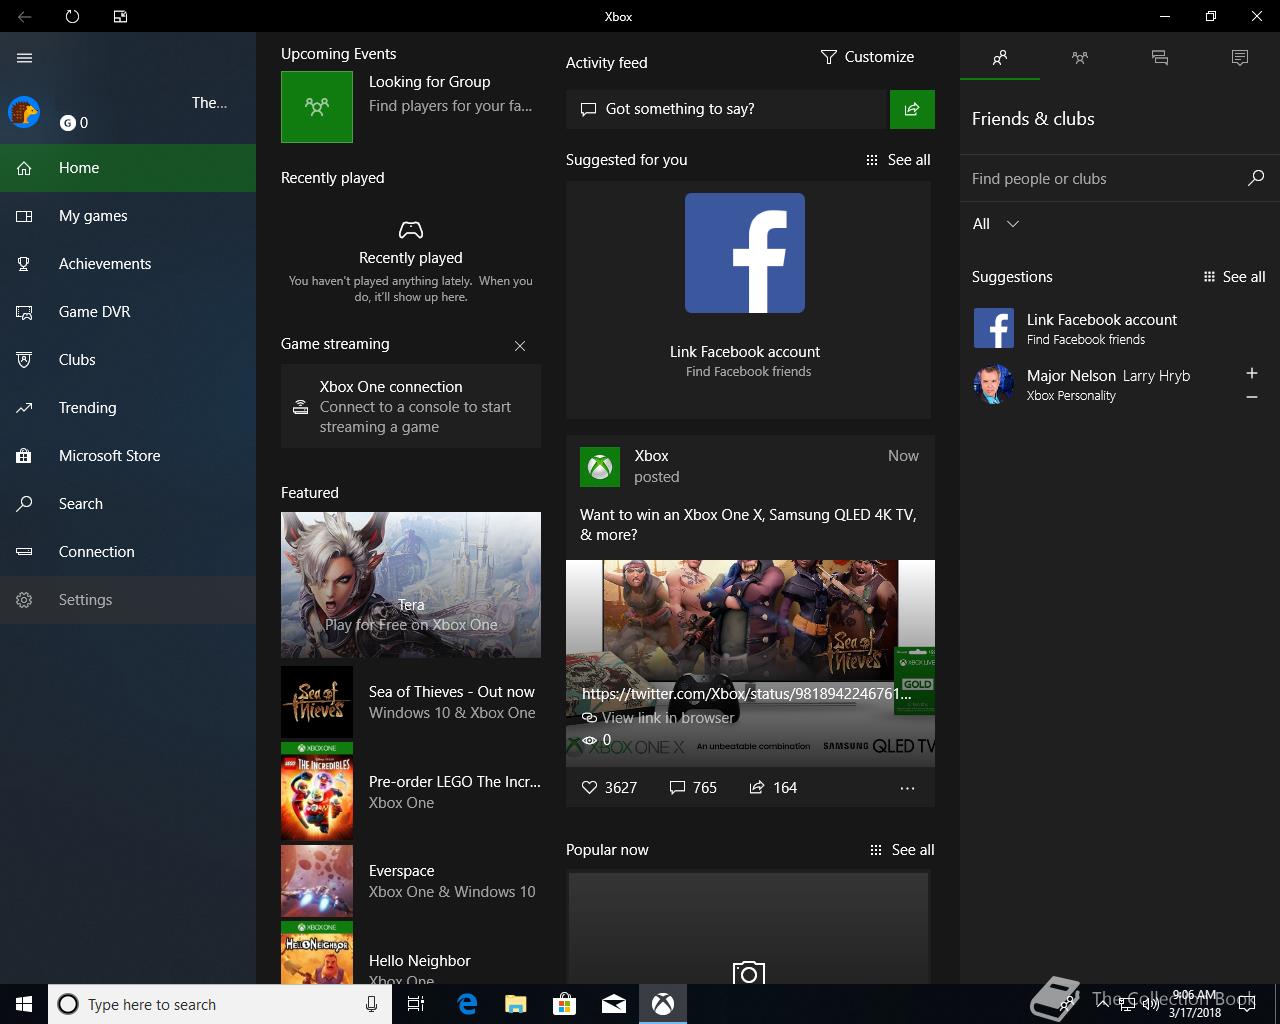
Task: Open the Sea of Thieves post image
Action: click(x=750, y=663)
